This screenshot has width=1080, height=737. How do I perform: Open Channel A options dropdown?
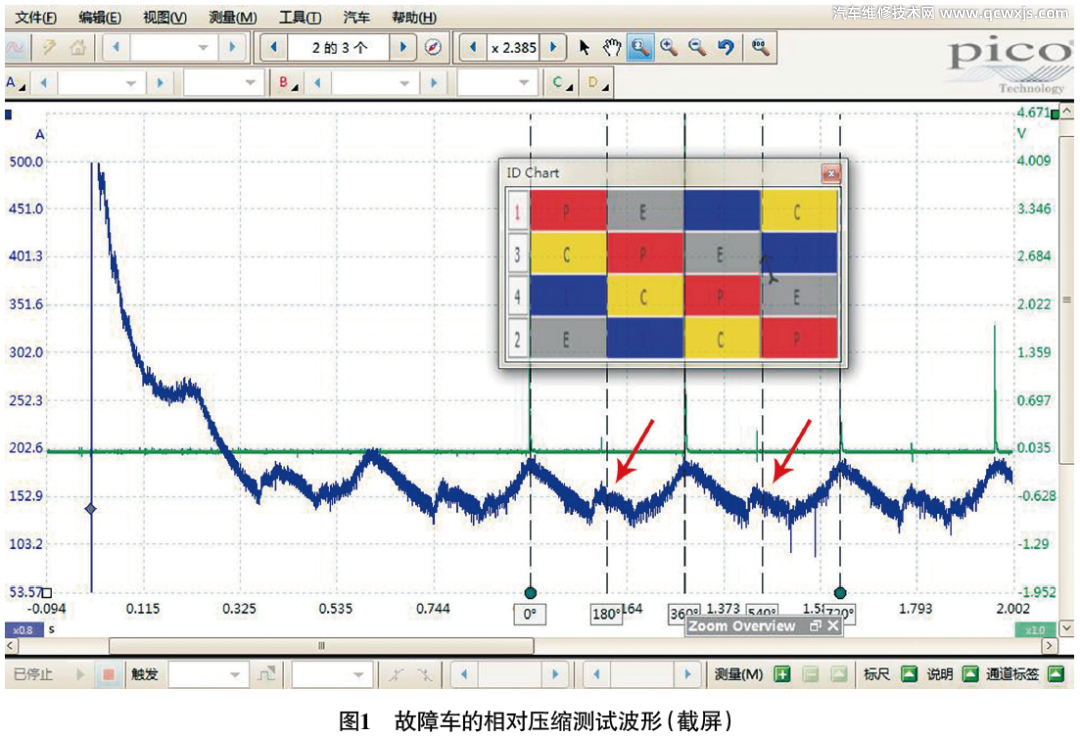pos(17,84)
